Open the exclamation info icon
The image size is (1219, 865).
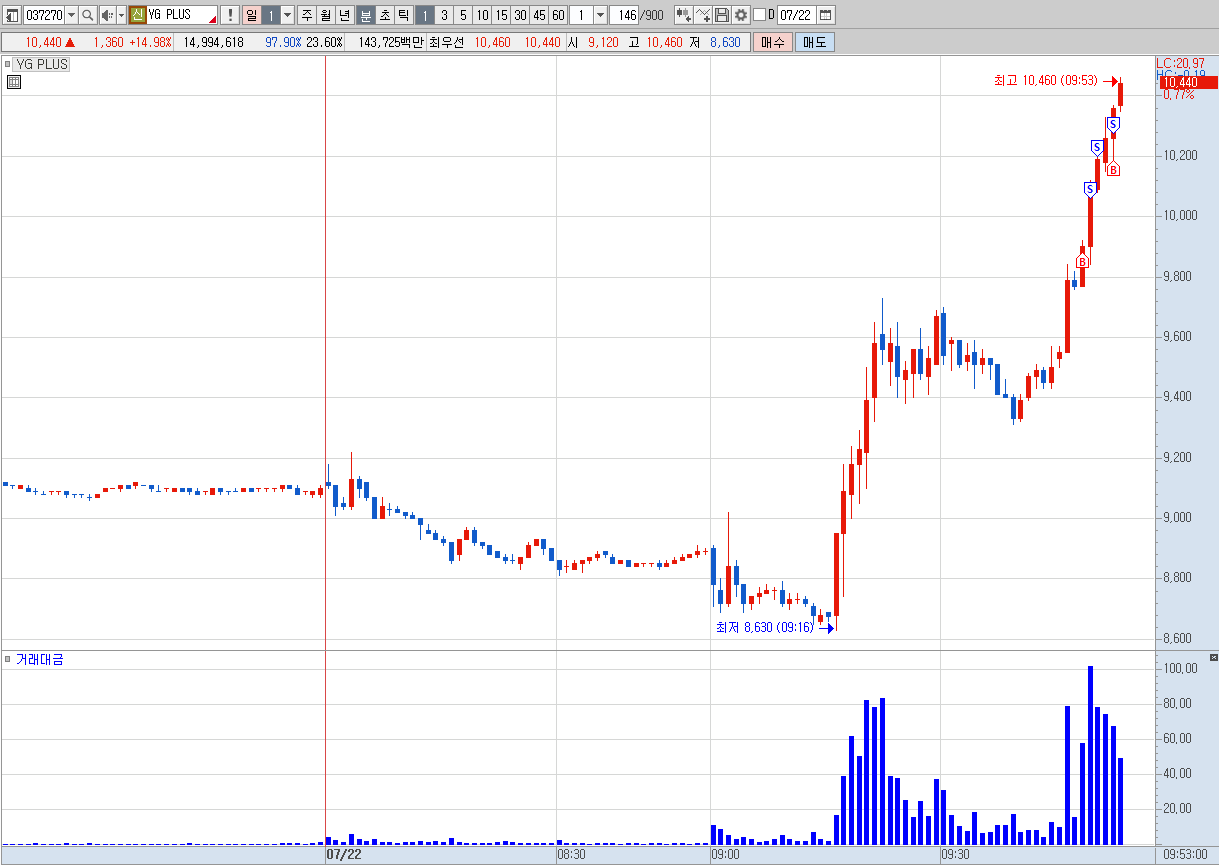click(x=229, y=15)
